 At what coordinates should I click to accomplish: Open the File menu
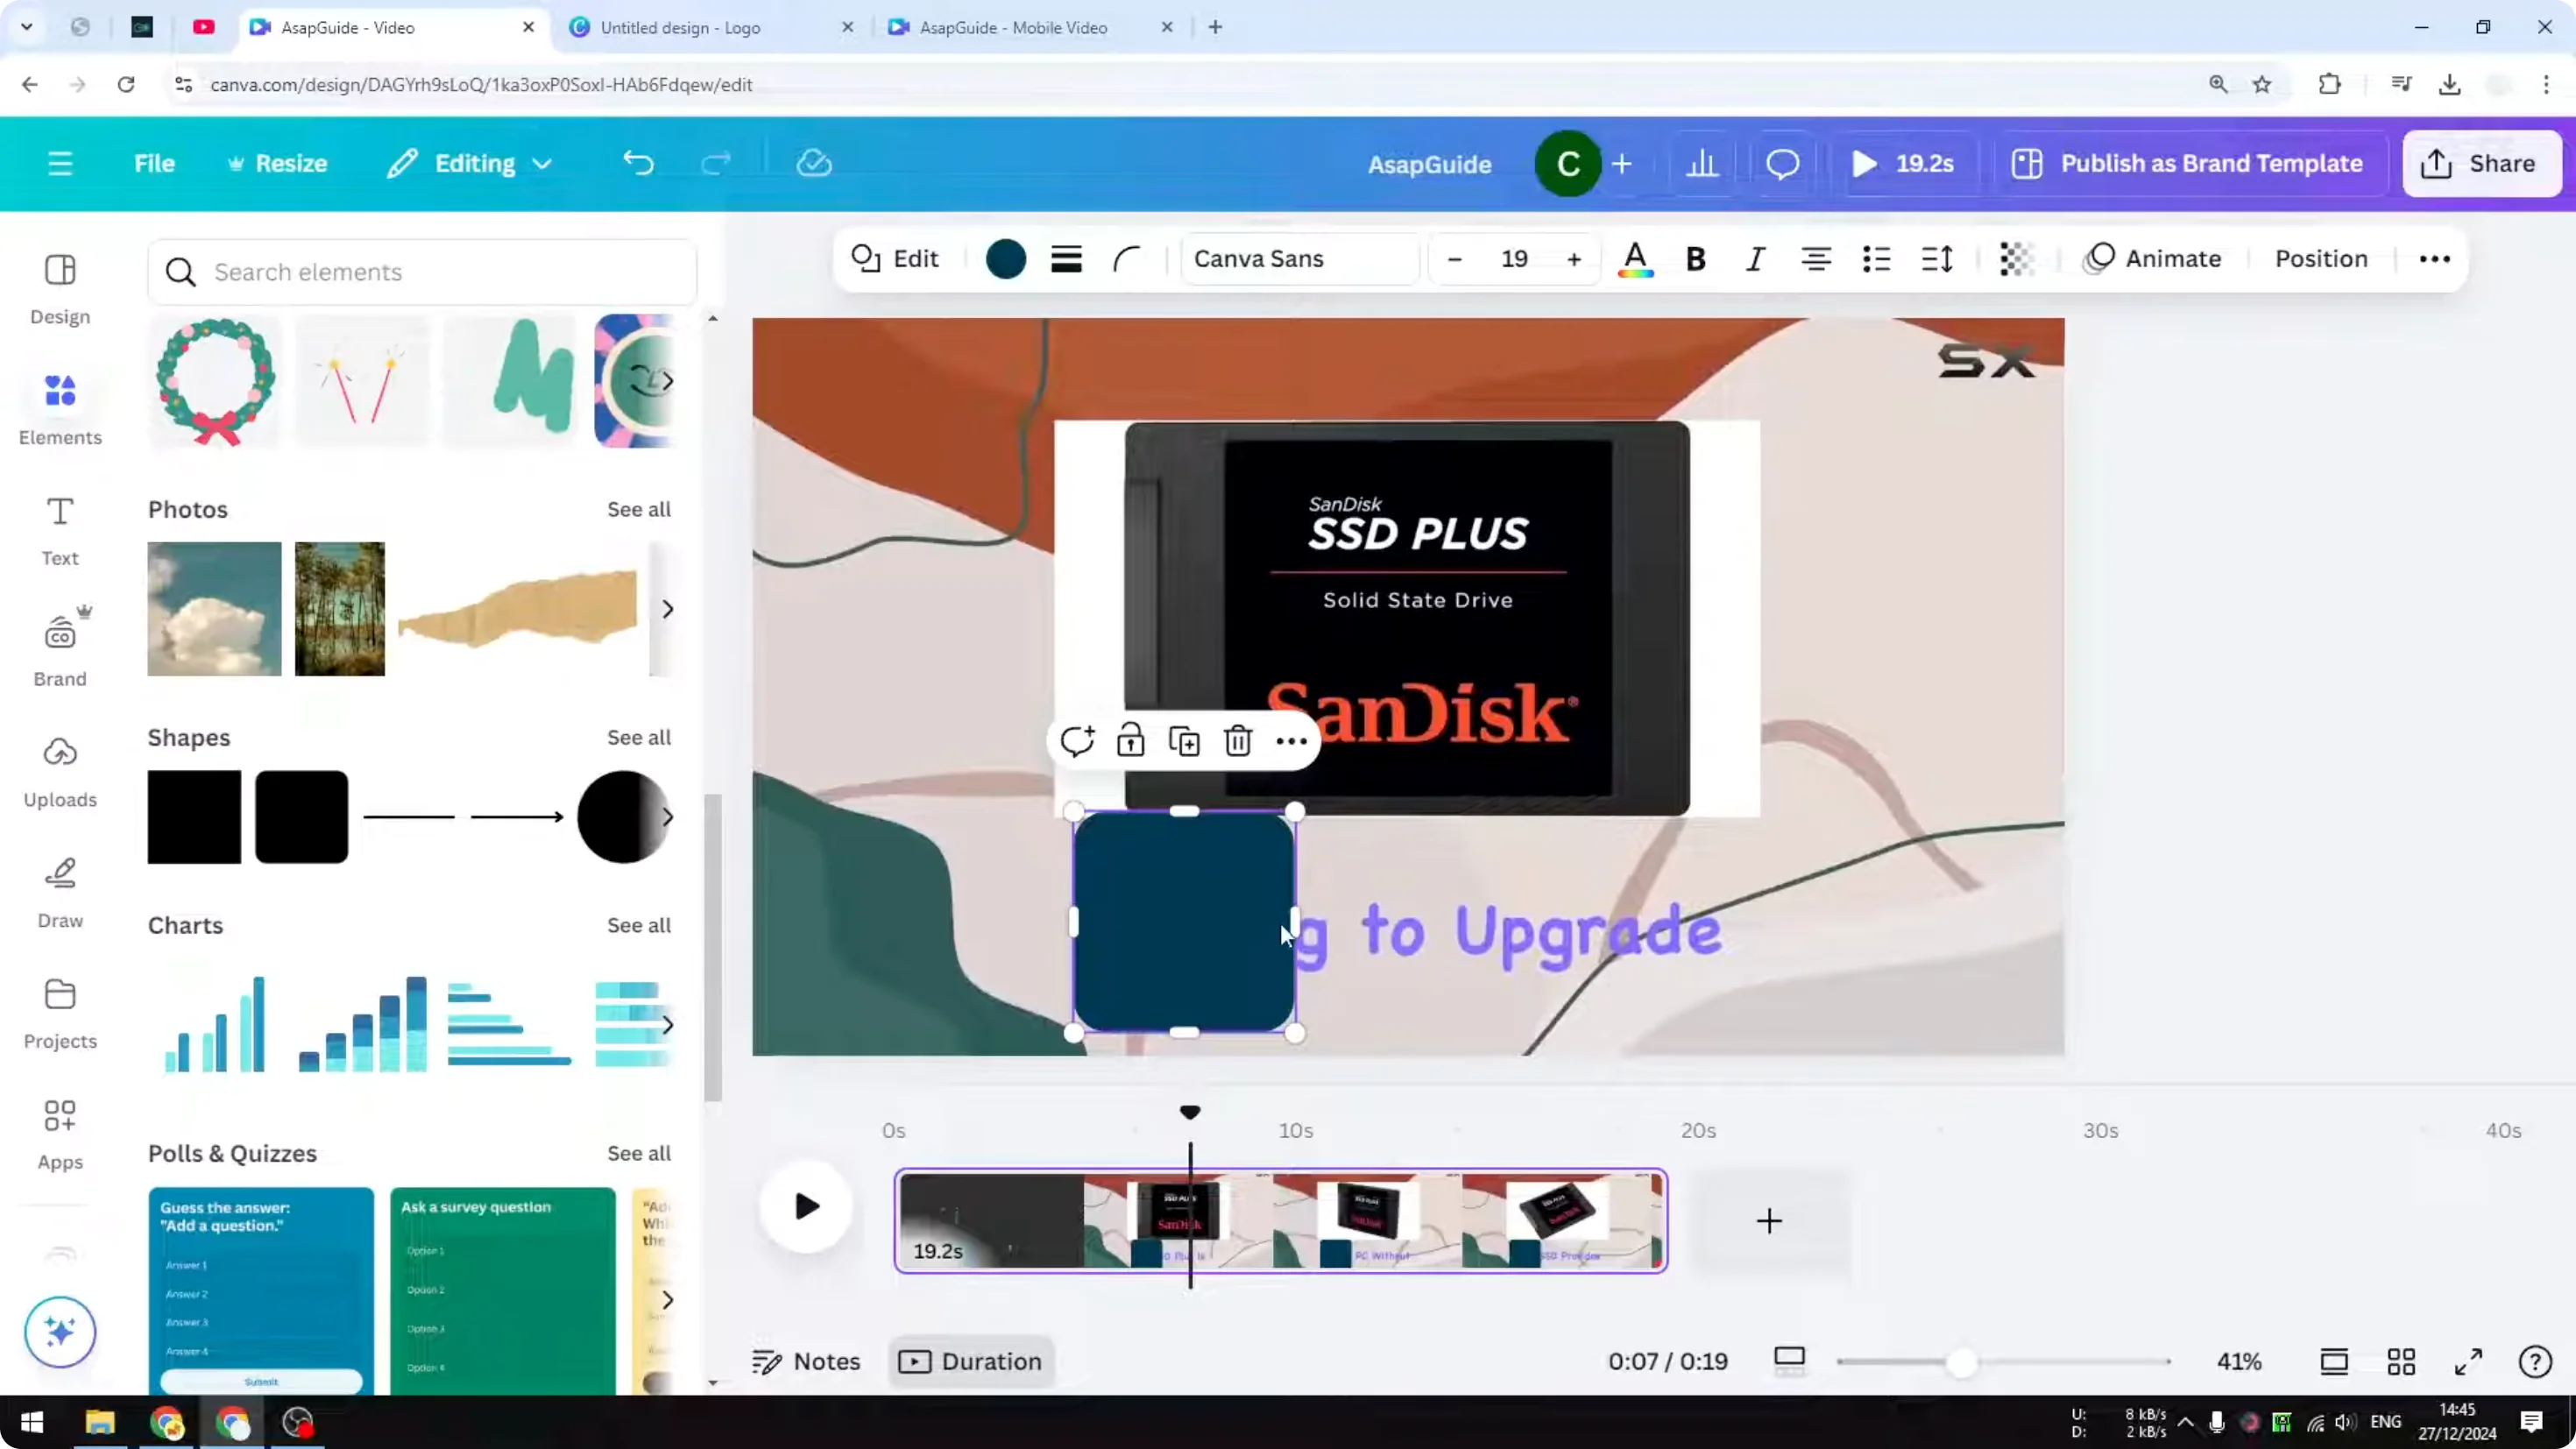tap(154, 163)
